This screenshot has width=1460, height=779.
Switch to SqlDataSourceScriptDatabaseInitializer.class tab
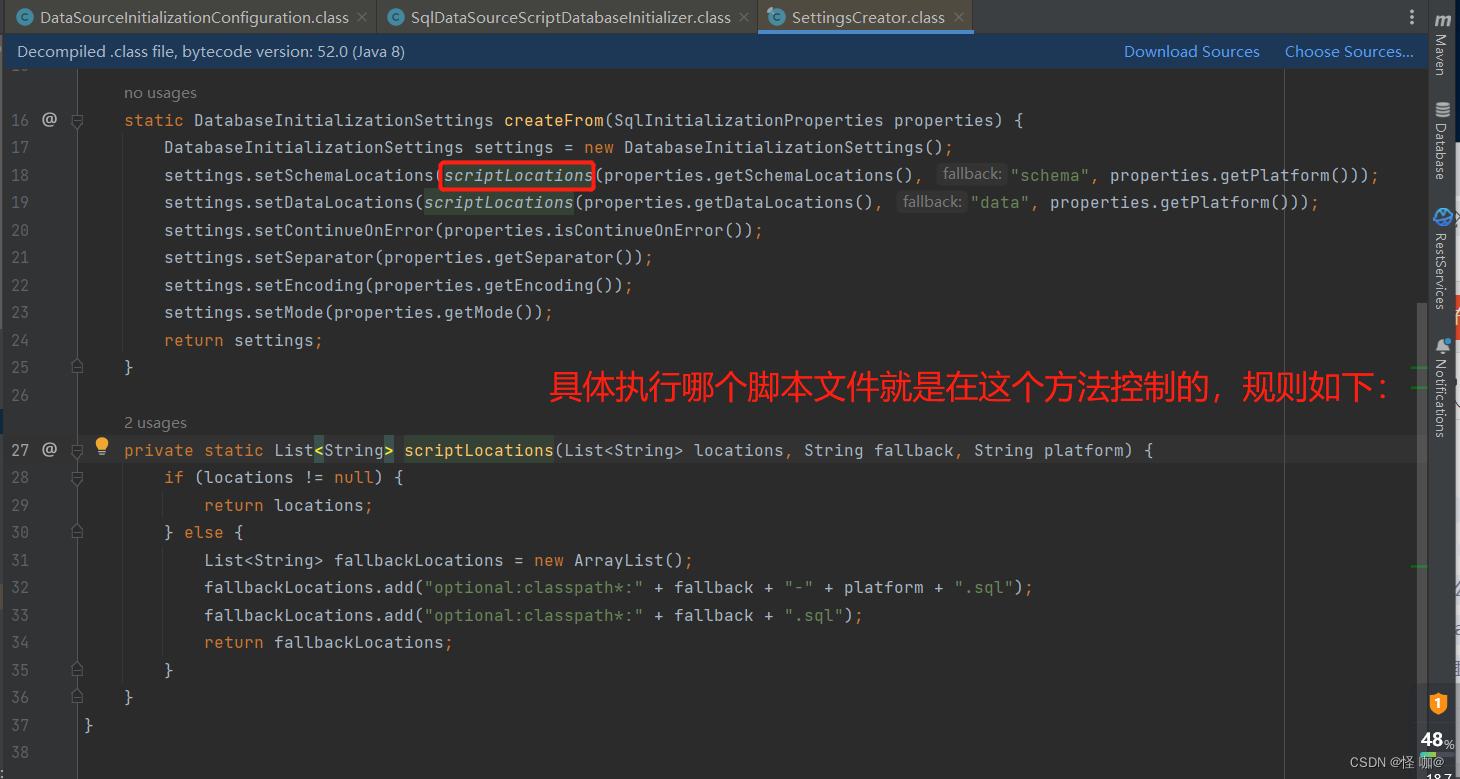(x=567, y=17)
